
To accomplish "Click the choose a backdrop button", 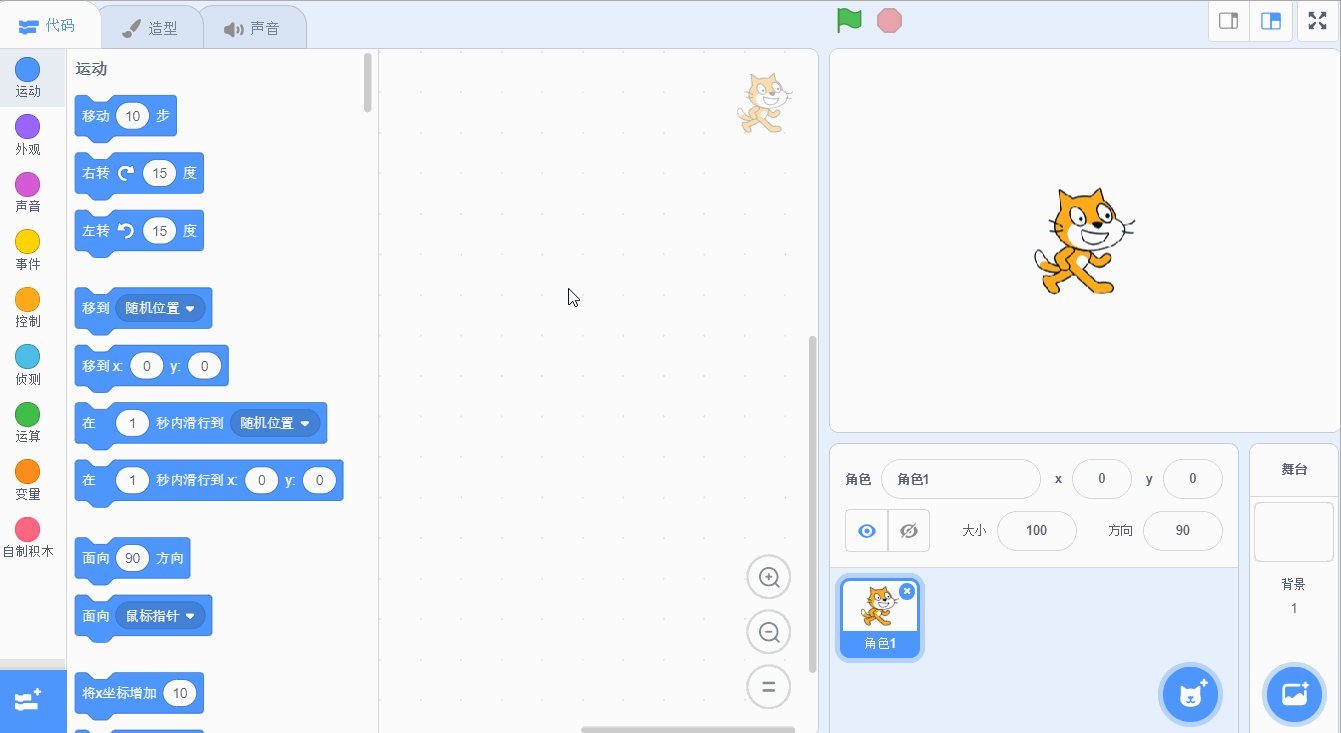I will click(x=1294, y=693).
